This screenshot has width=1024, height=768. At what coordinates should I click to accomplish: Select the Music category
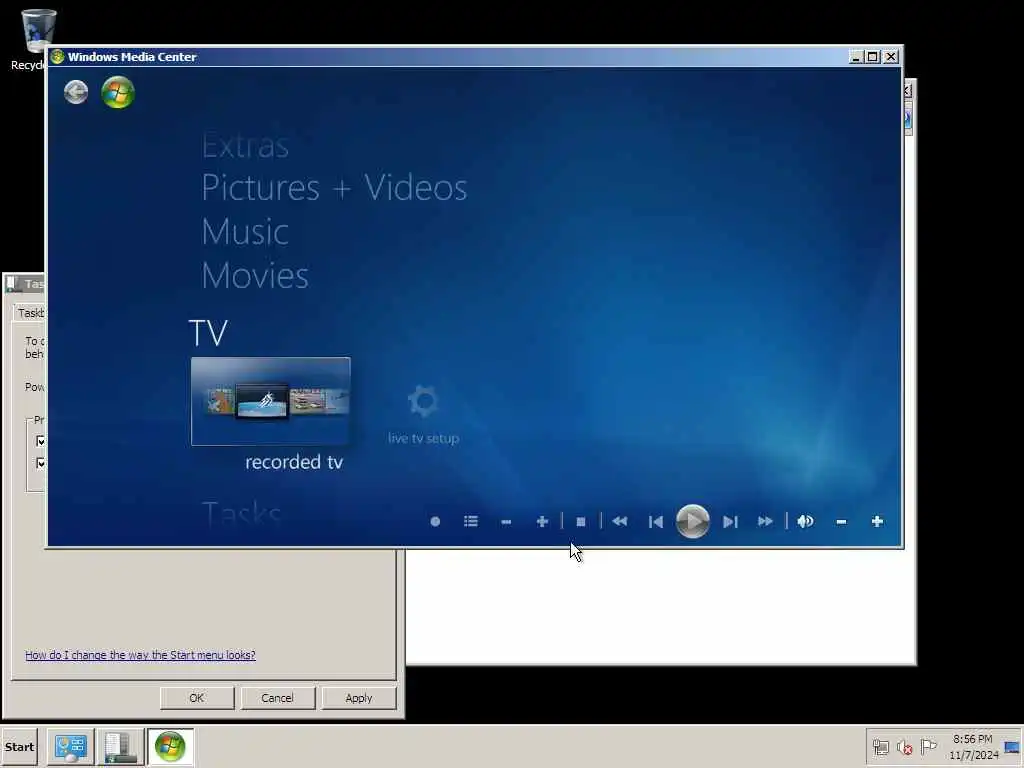pos(245,232)
